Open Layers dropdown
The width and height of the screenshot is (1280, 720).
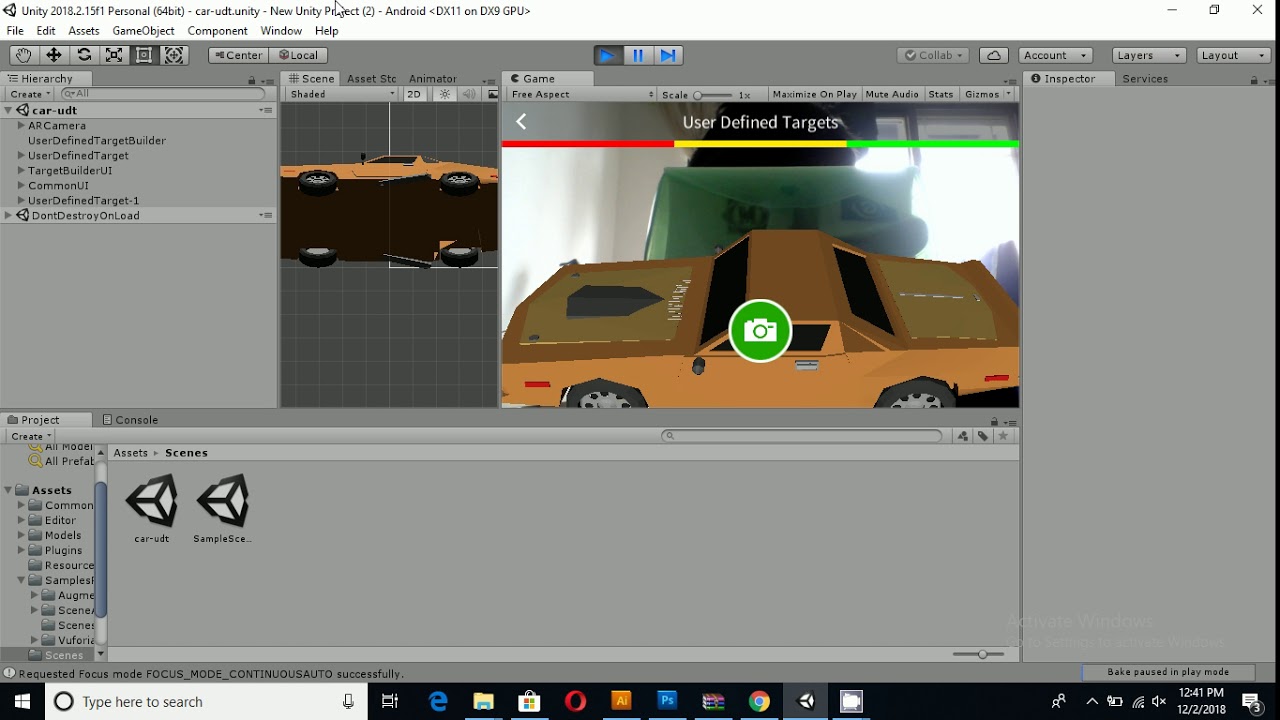pos(1149,55)
